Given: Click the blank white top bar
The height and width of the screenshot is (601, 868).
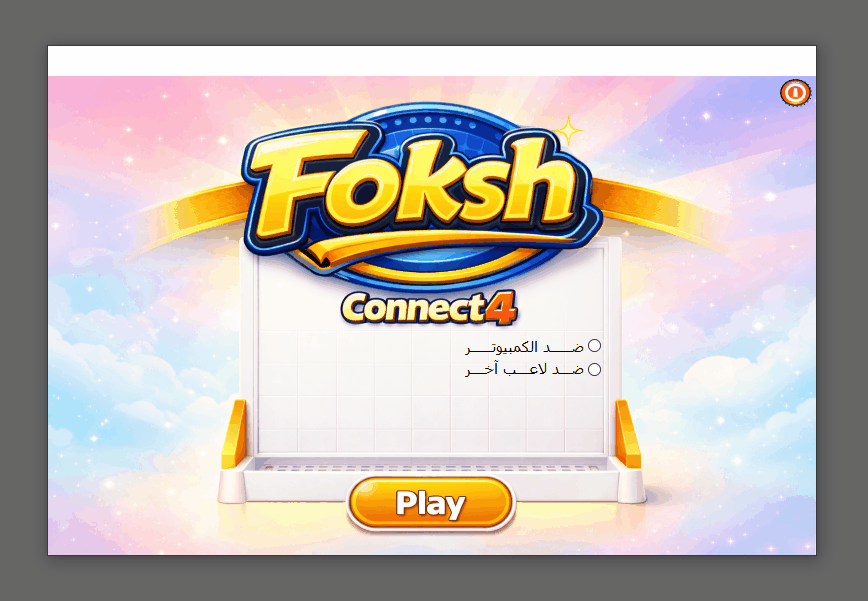Looking at the screenshot, I should 432,61.
